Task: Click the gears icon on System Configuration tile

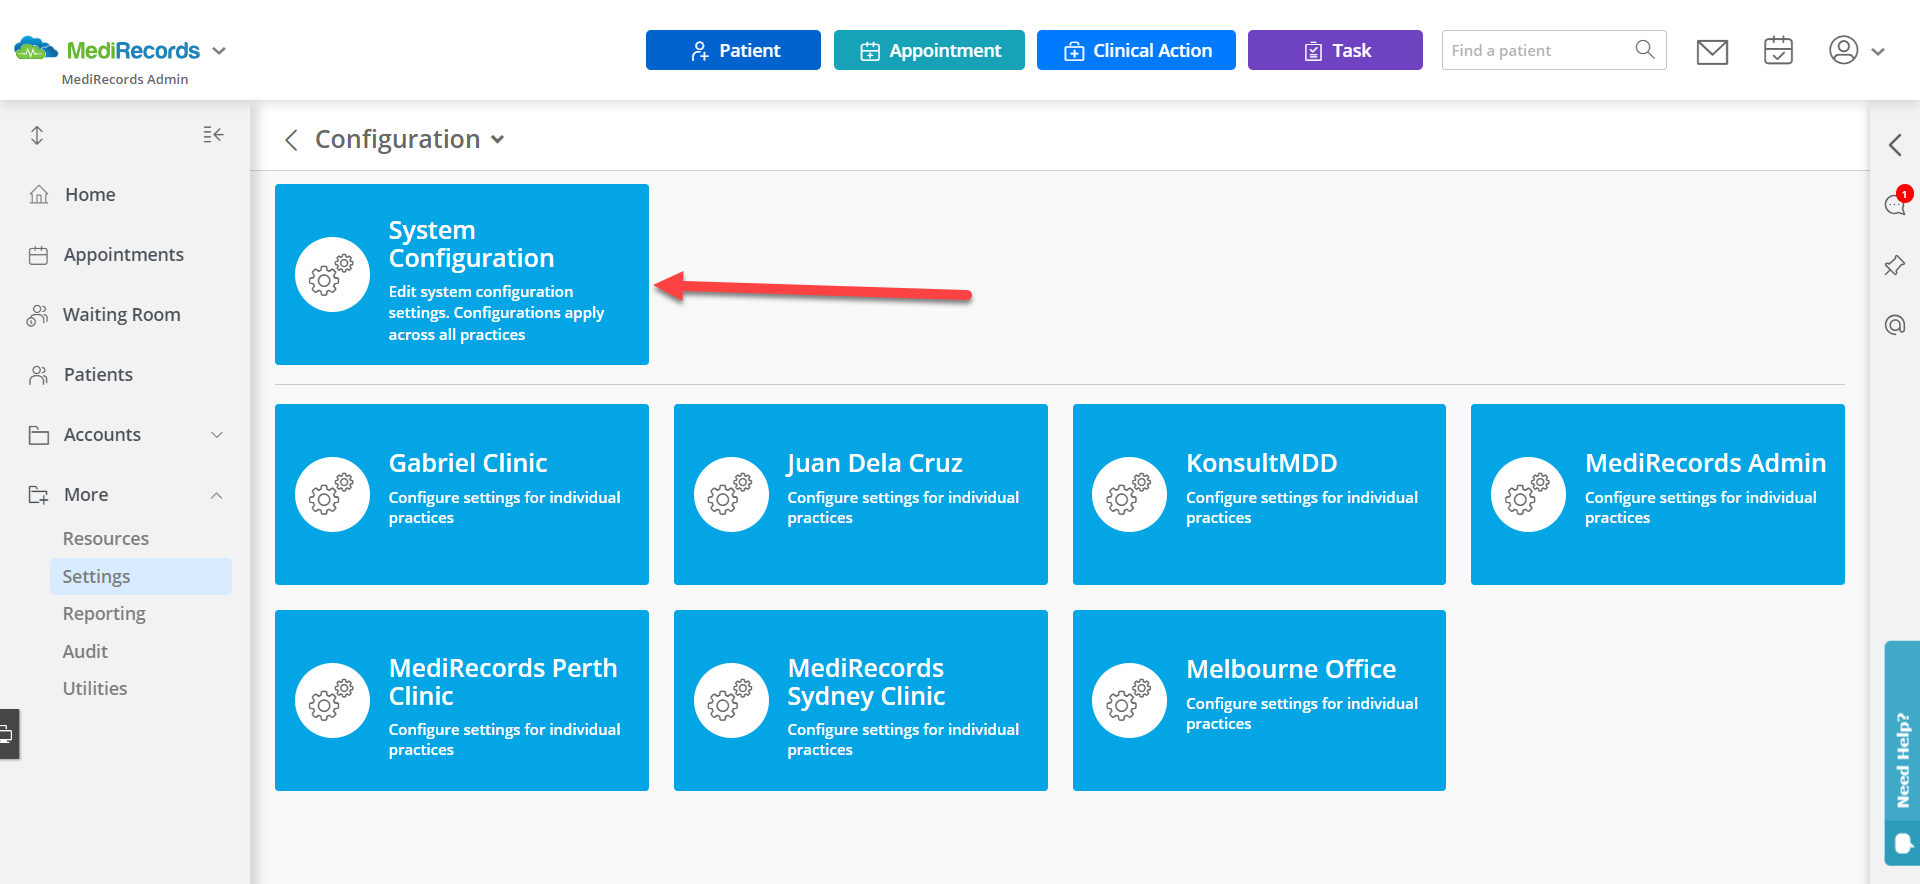Action: point(332,274)
